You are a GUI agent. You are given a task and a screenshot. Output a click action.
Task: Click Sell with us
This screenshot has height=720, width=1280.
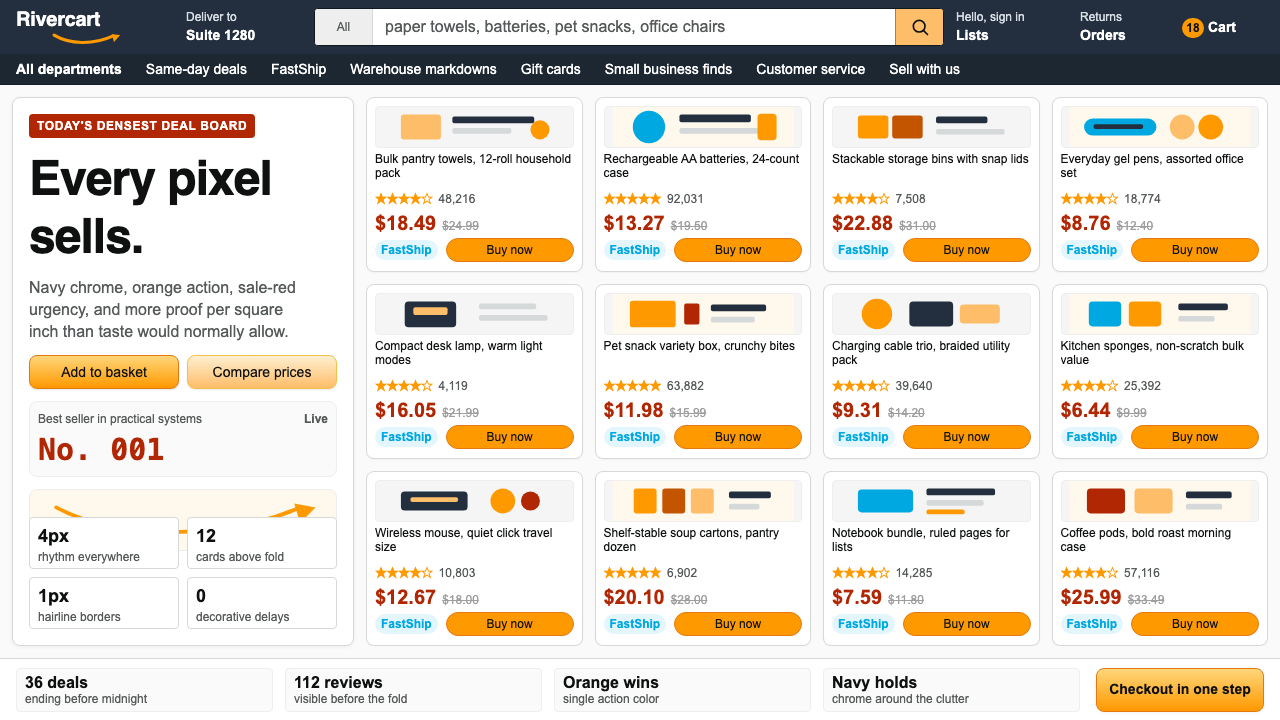[924, 69]
